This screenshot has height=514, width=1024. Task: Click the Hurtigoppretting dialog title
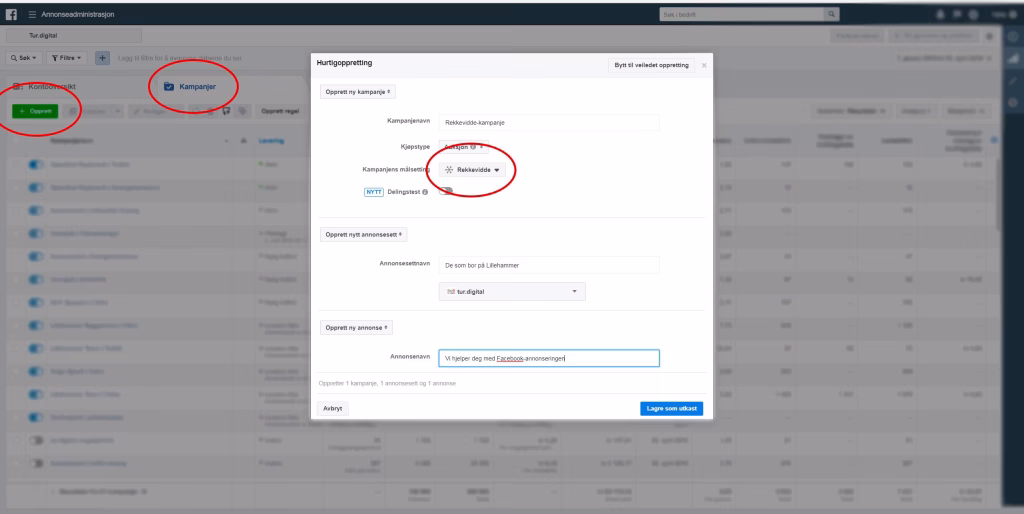pos(344,63)
